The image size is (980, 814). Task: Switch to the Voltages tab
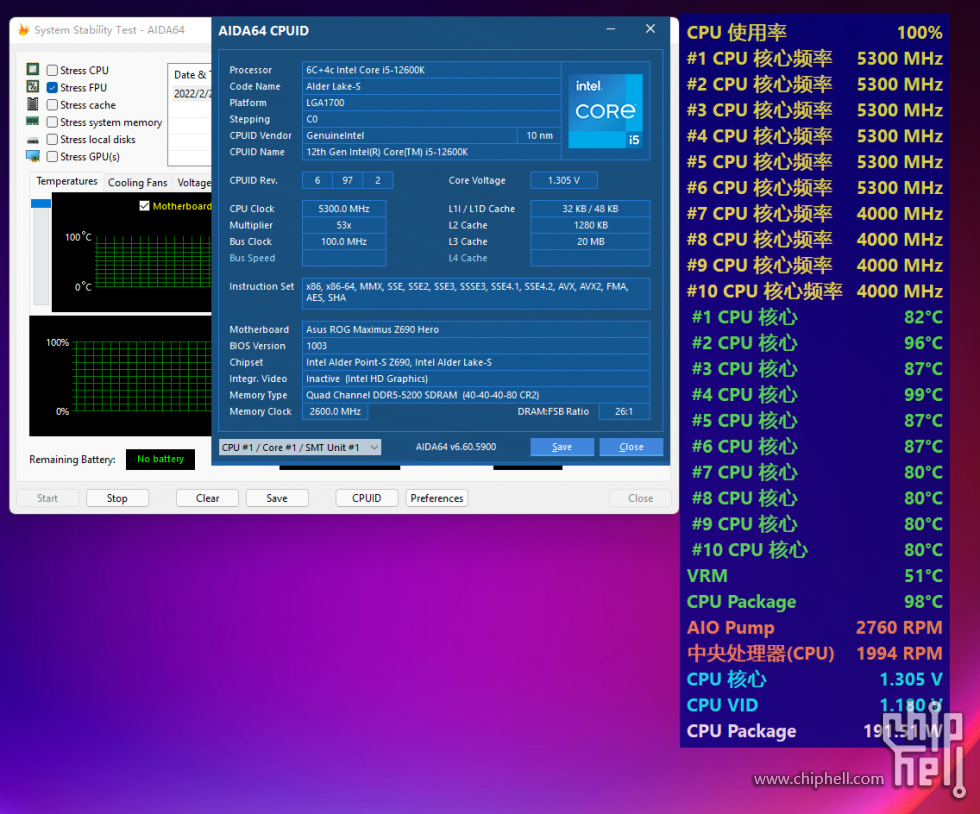click(x=193, y=183)
